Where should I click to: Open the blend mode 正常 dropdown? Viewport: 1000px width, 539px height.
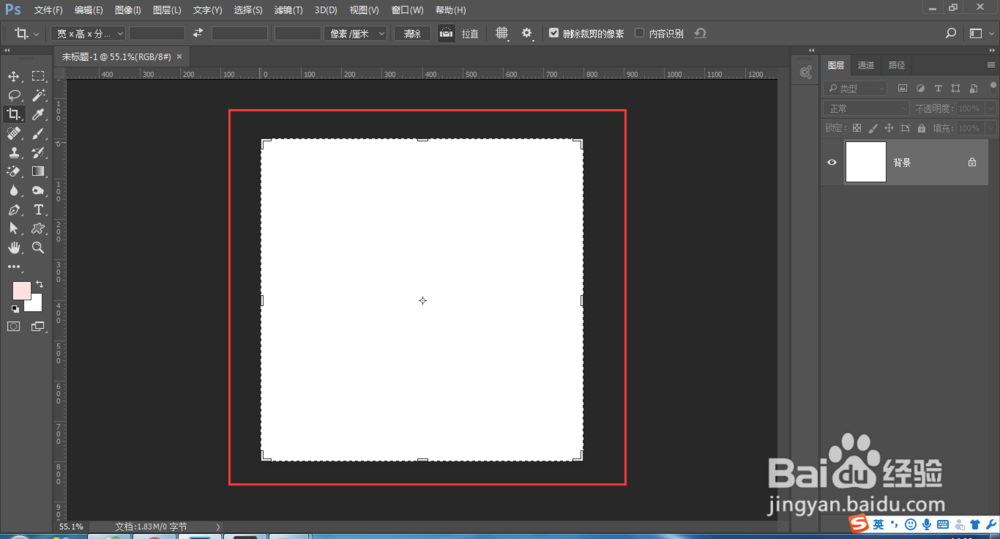click(866, 108)
